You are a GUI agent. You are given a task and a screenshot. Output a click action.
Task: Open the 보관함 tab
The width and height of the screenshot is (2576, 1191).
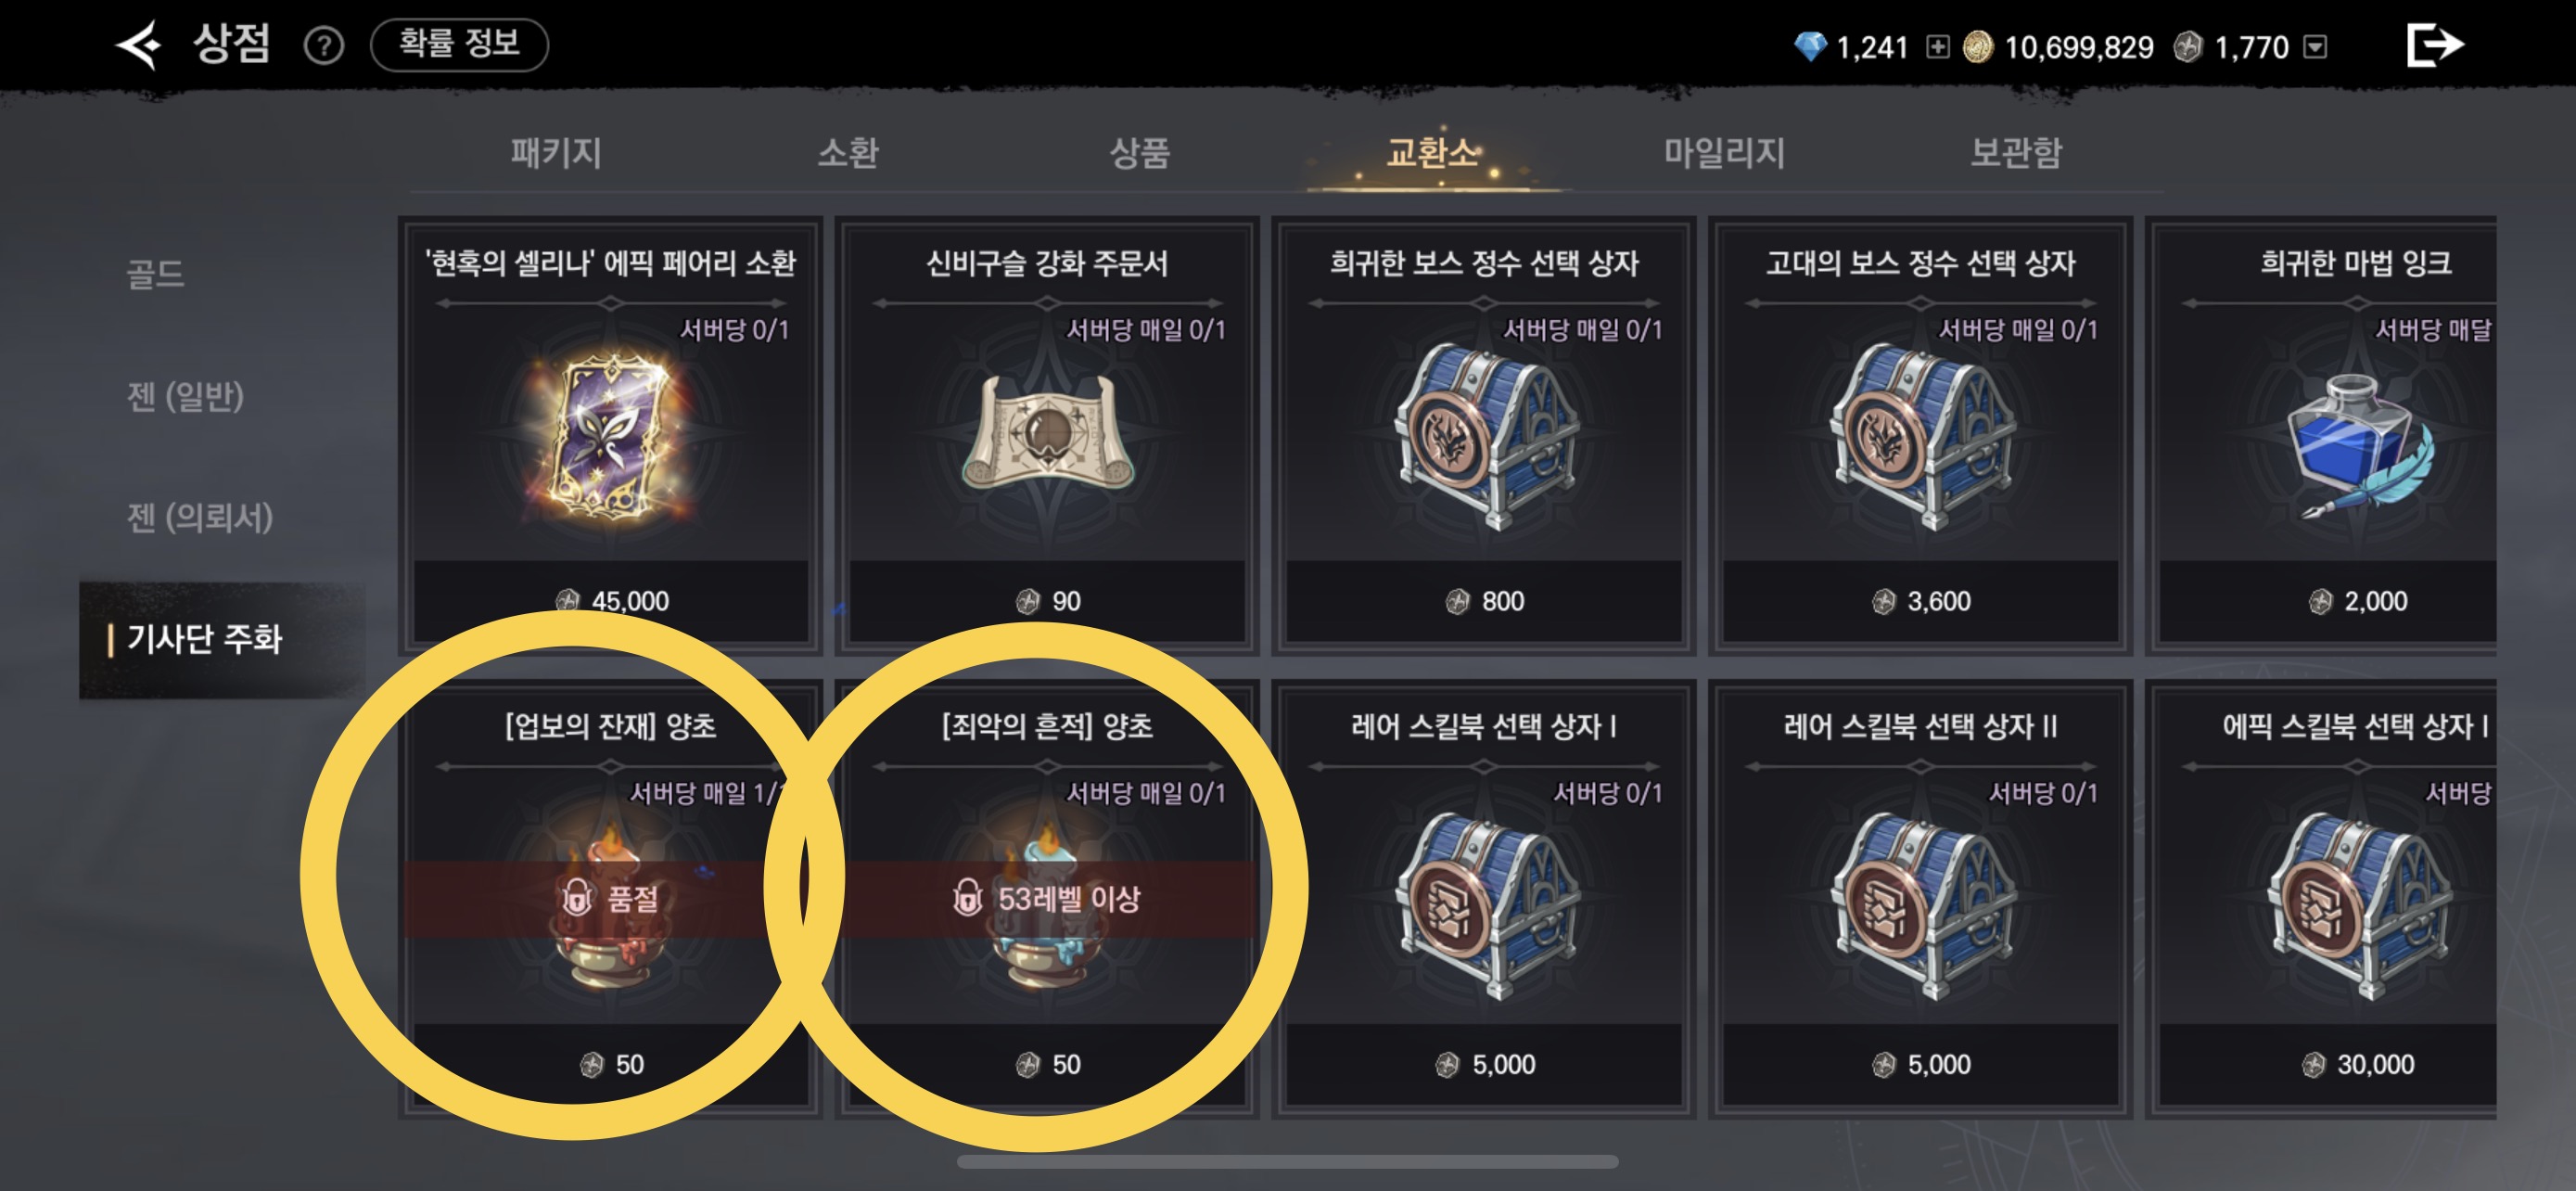tap(2016, 153)
